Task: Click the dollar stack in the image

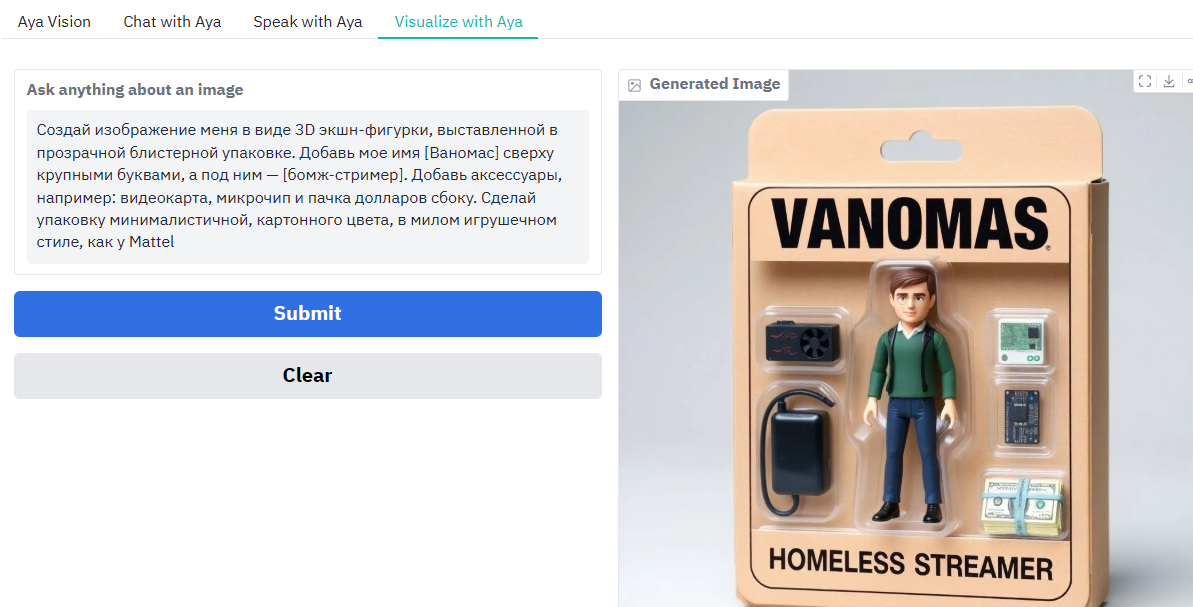Action: click(x=1021, y=507)
